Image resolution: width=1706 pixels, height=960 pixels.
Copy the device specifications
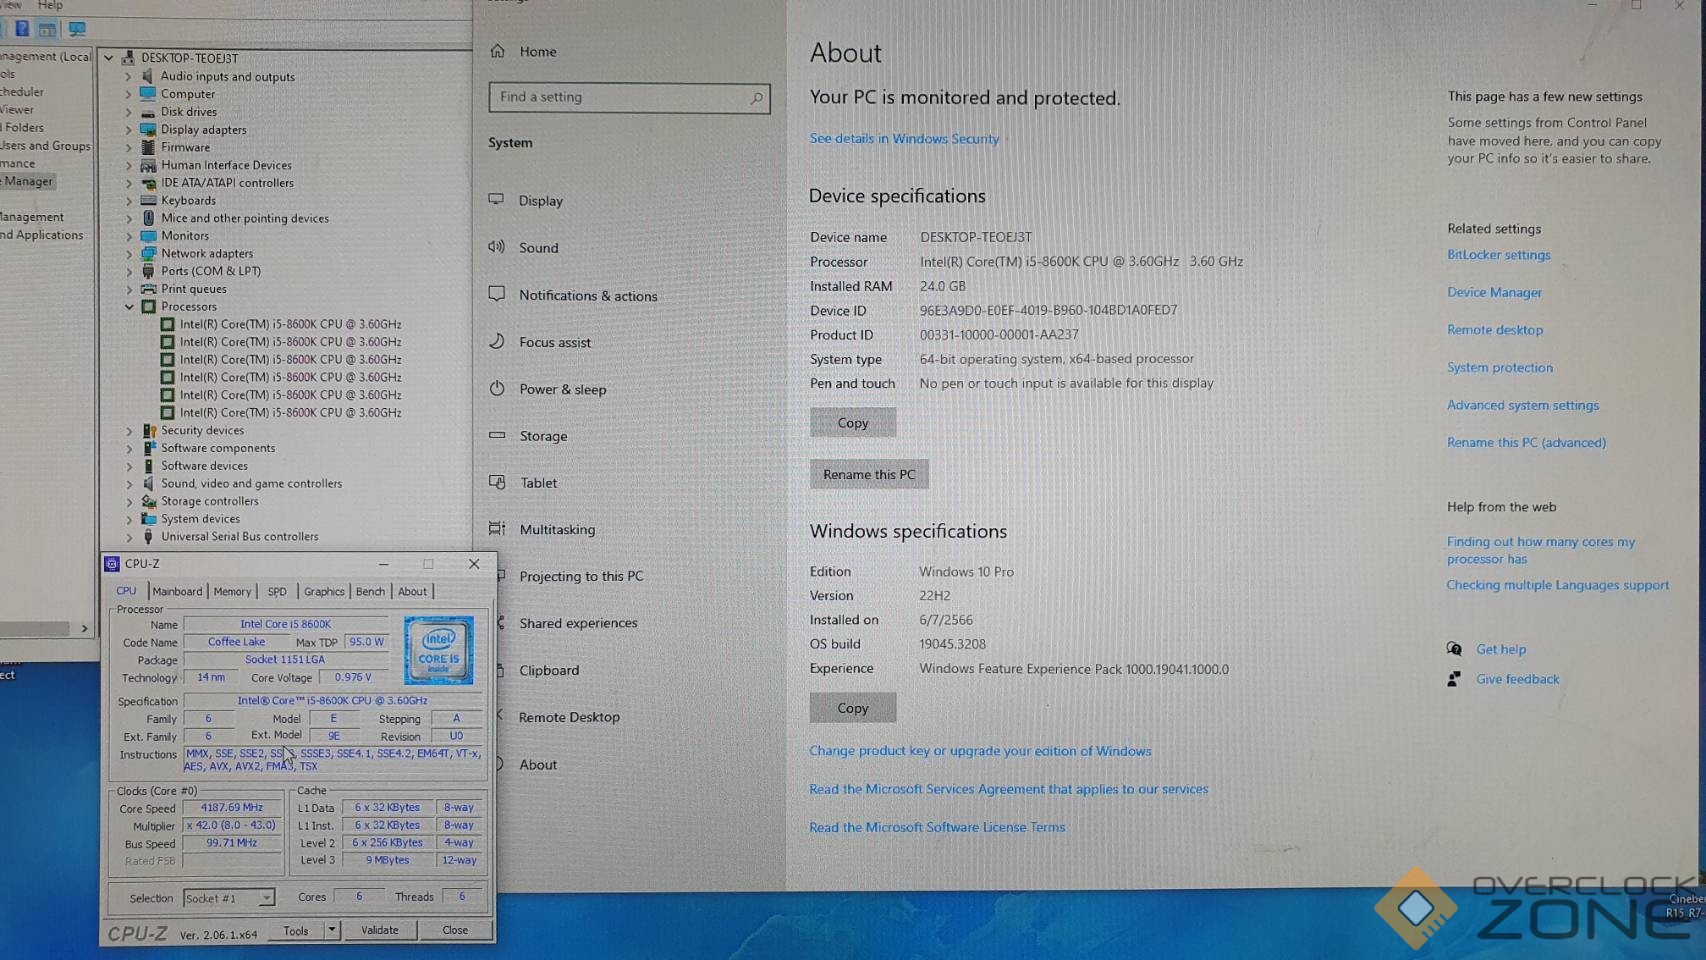click(x=853, y=423)
